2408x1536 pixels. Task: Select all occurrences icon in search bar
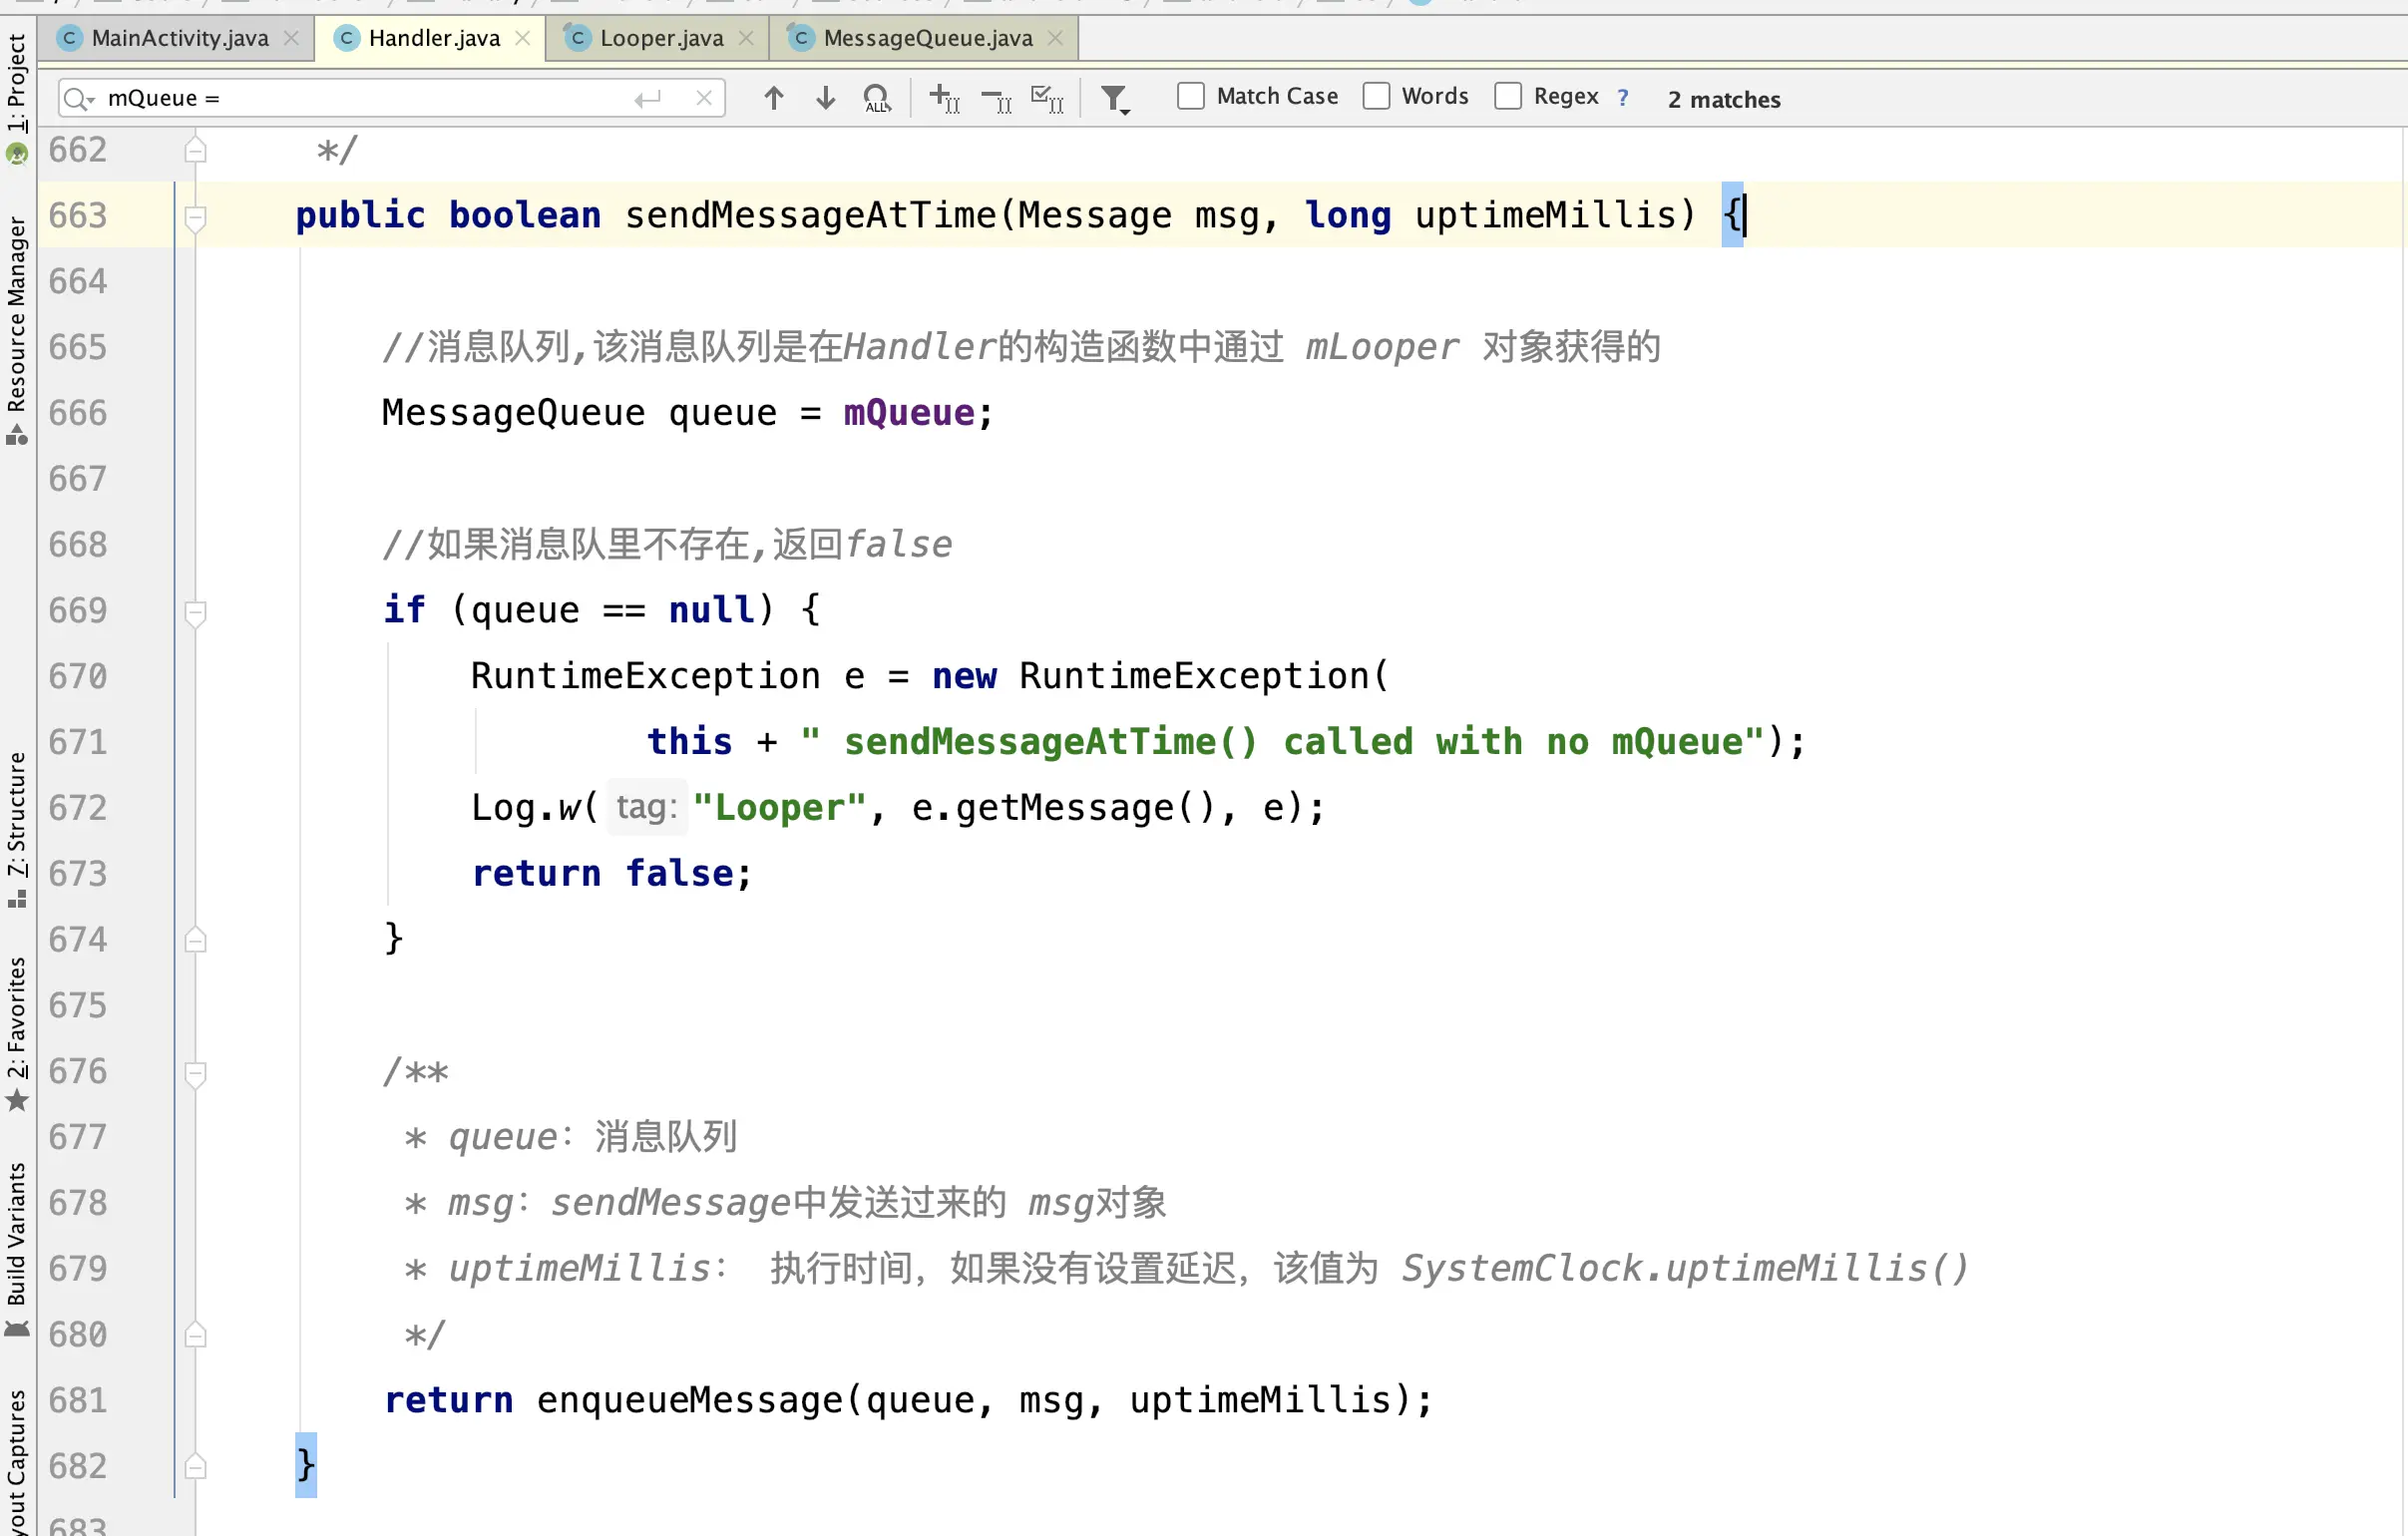(x=1047, y=98)
